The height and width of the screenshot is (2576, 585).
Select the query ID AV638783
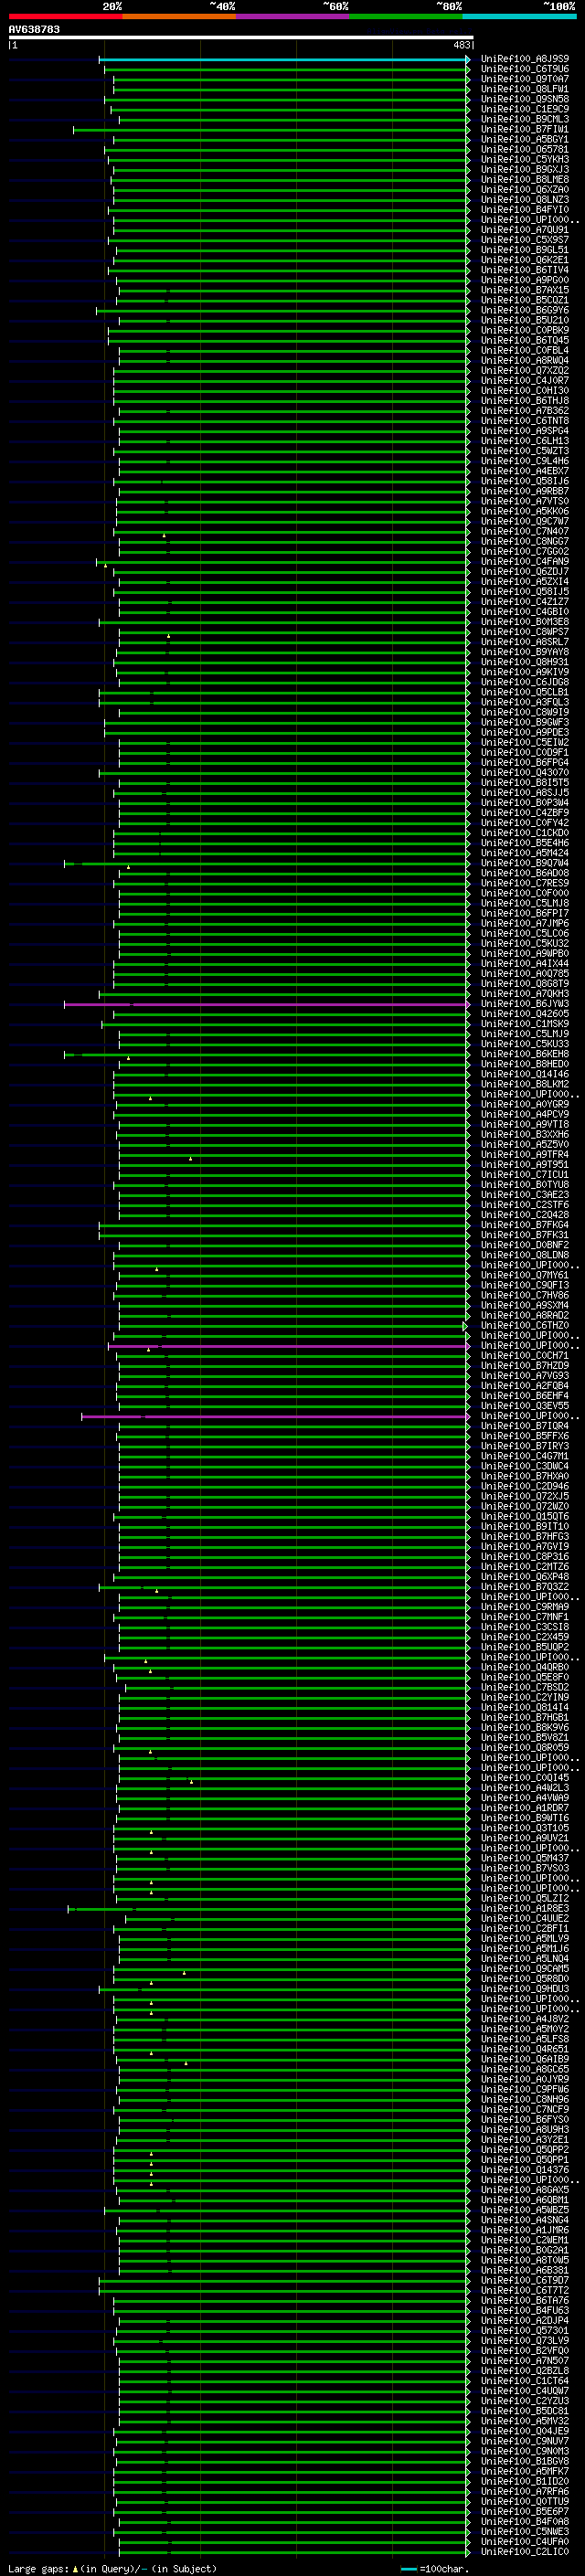click(x=34, y=29)
